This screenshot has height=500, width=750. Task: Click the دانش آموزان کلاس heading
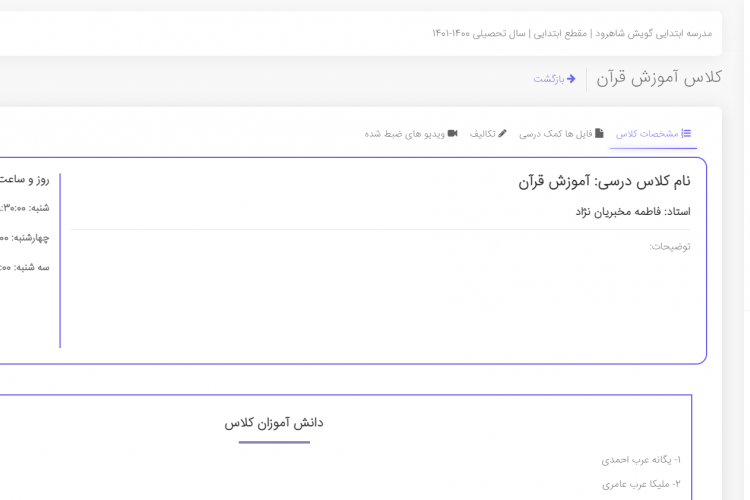pos(274,423)
